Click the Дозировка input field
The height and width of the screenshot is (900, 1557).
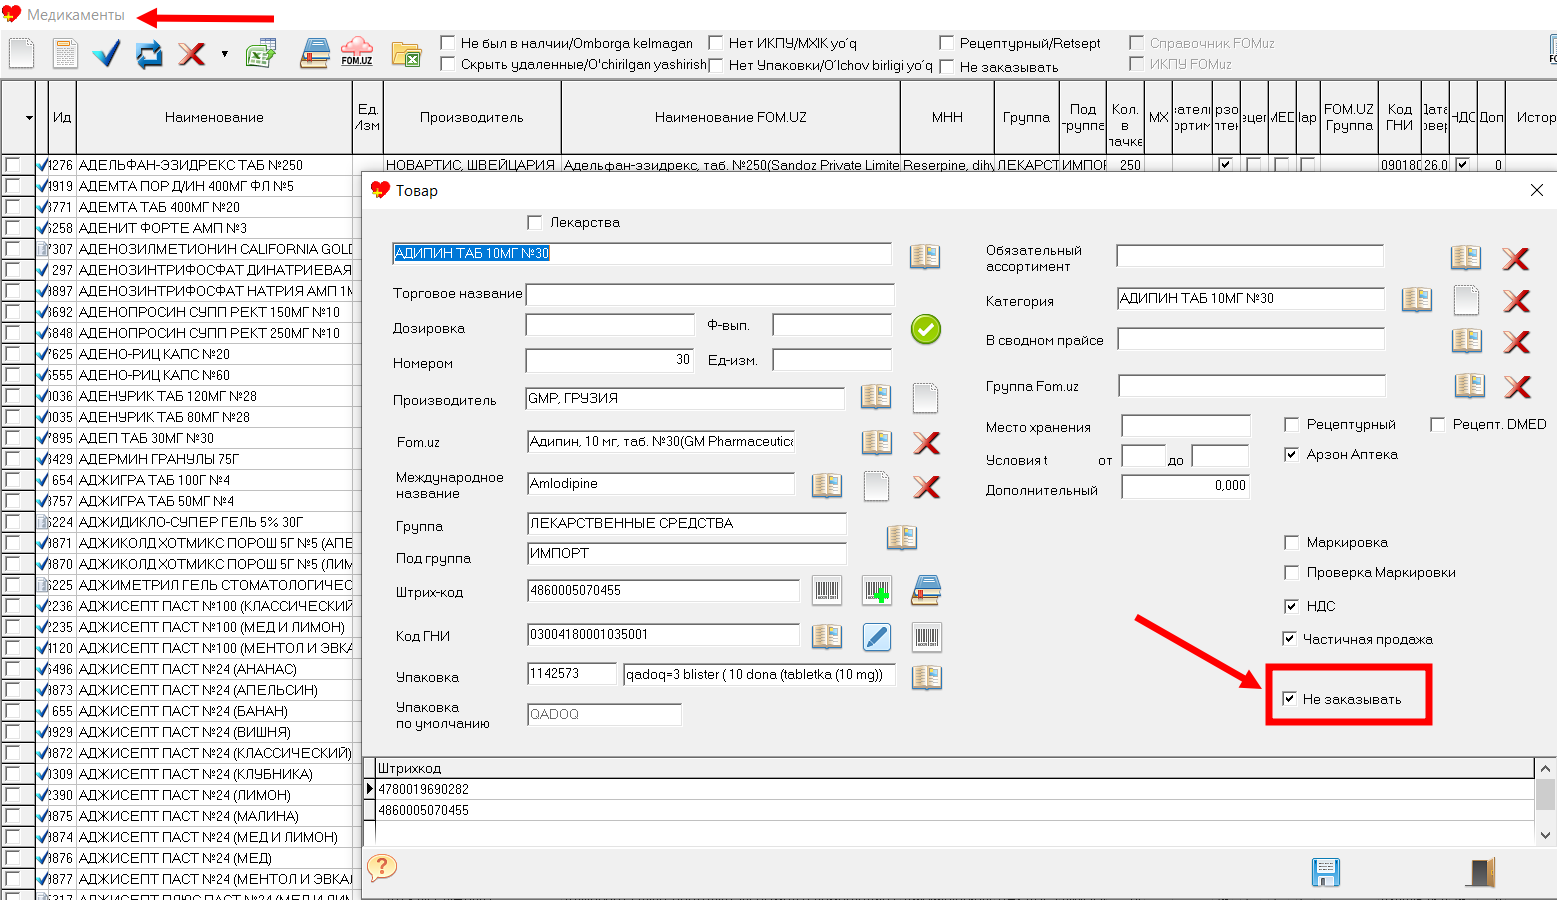(x=610, y=325)
